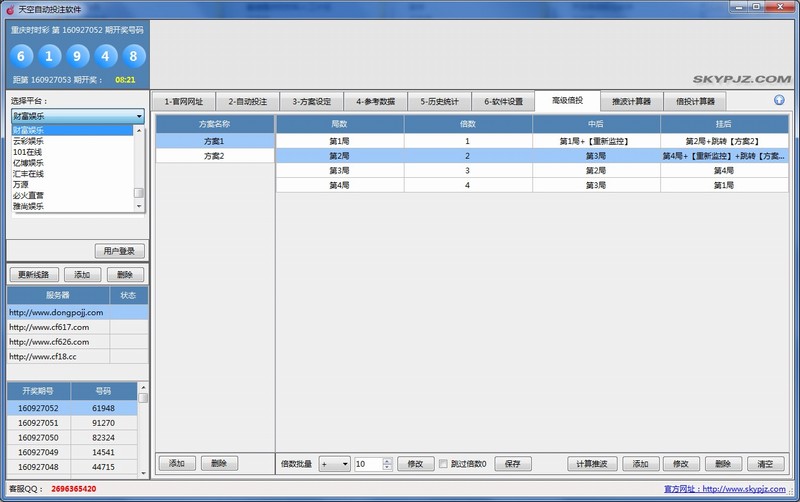Open the 推波计算器 tab
This screenshot has width=800, height=502.
coord(631,101)
